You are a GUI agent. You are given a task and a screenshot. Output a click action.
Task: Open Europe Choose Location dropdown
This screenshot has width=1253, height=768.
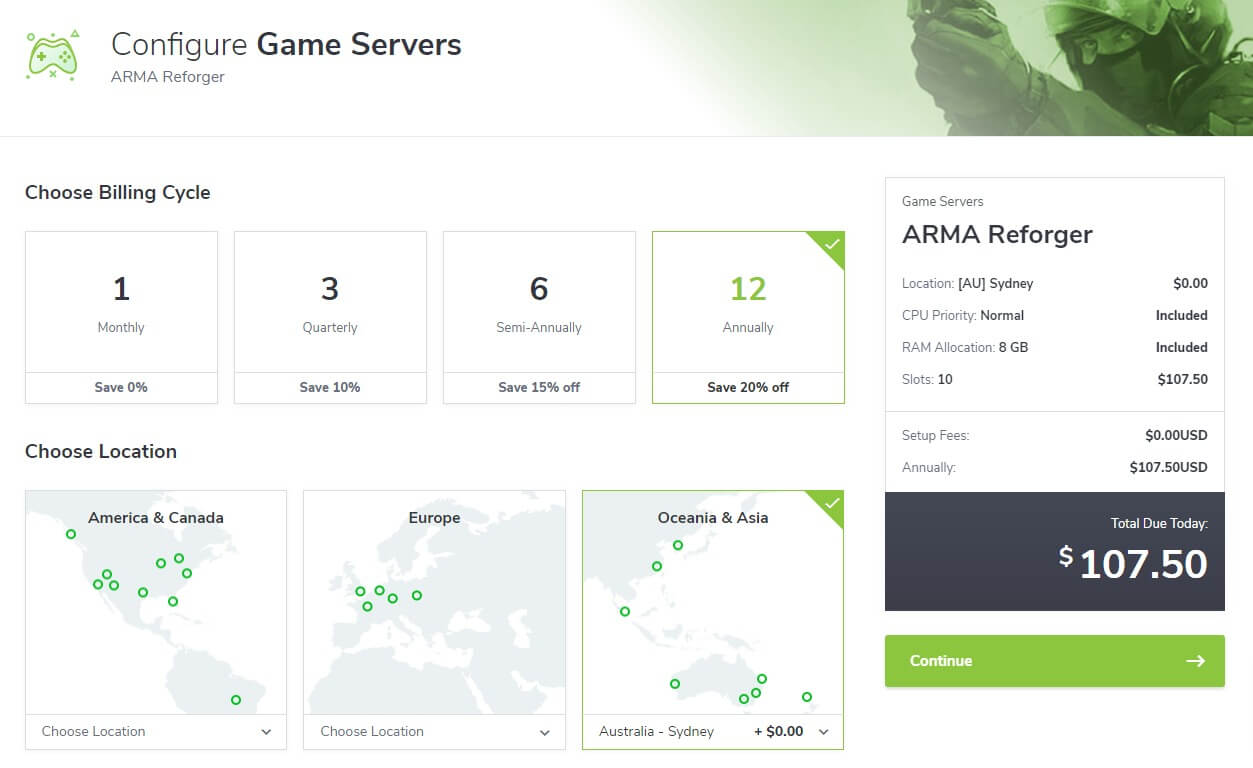pyautogui.click(x=434, y=732)
